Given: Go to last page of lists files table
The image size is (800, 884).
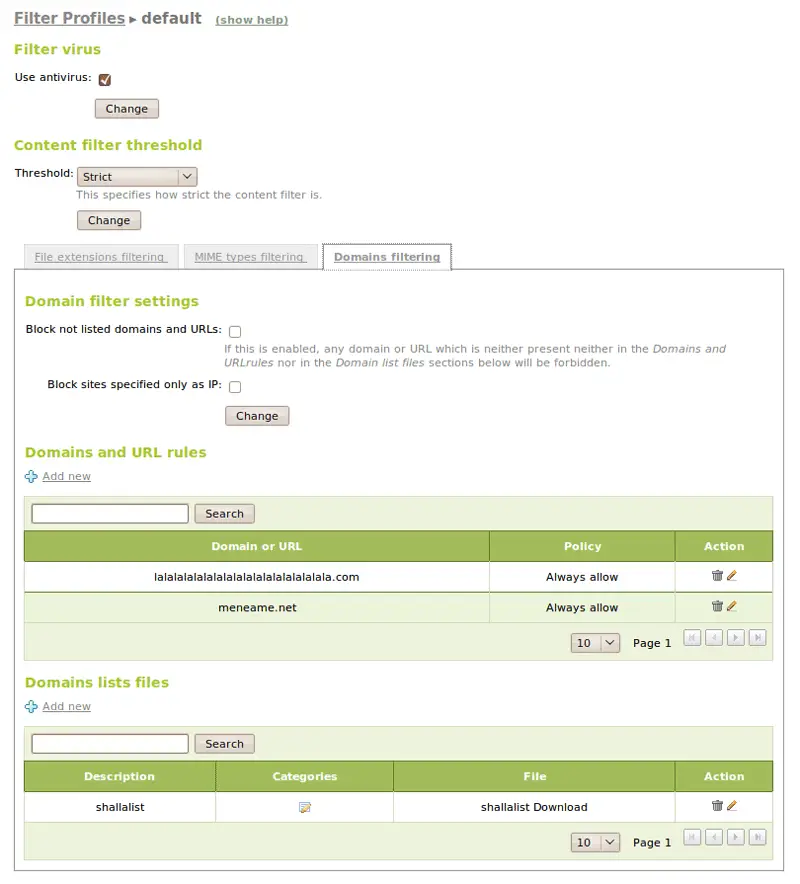Looking at the screenshot, I should (757, 837).
